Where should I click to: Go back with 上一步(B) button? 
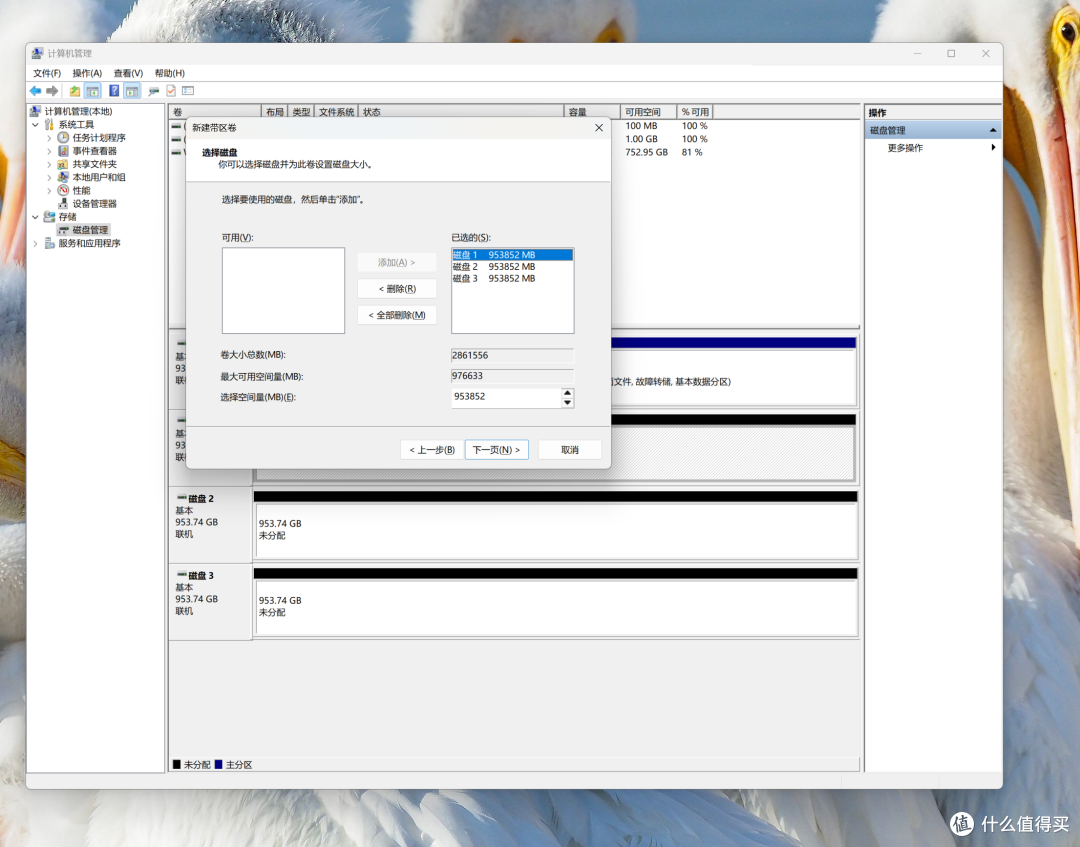coord(432,450)
